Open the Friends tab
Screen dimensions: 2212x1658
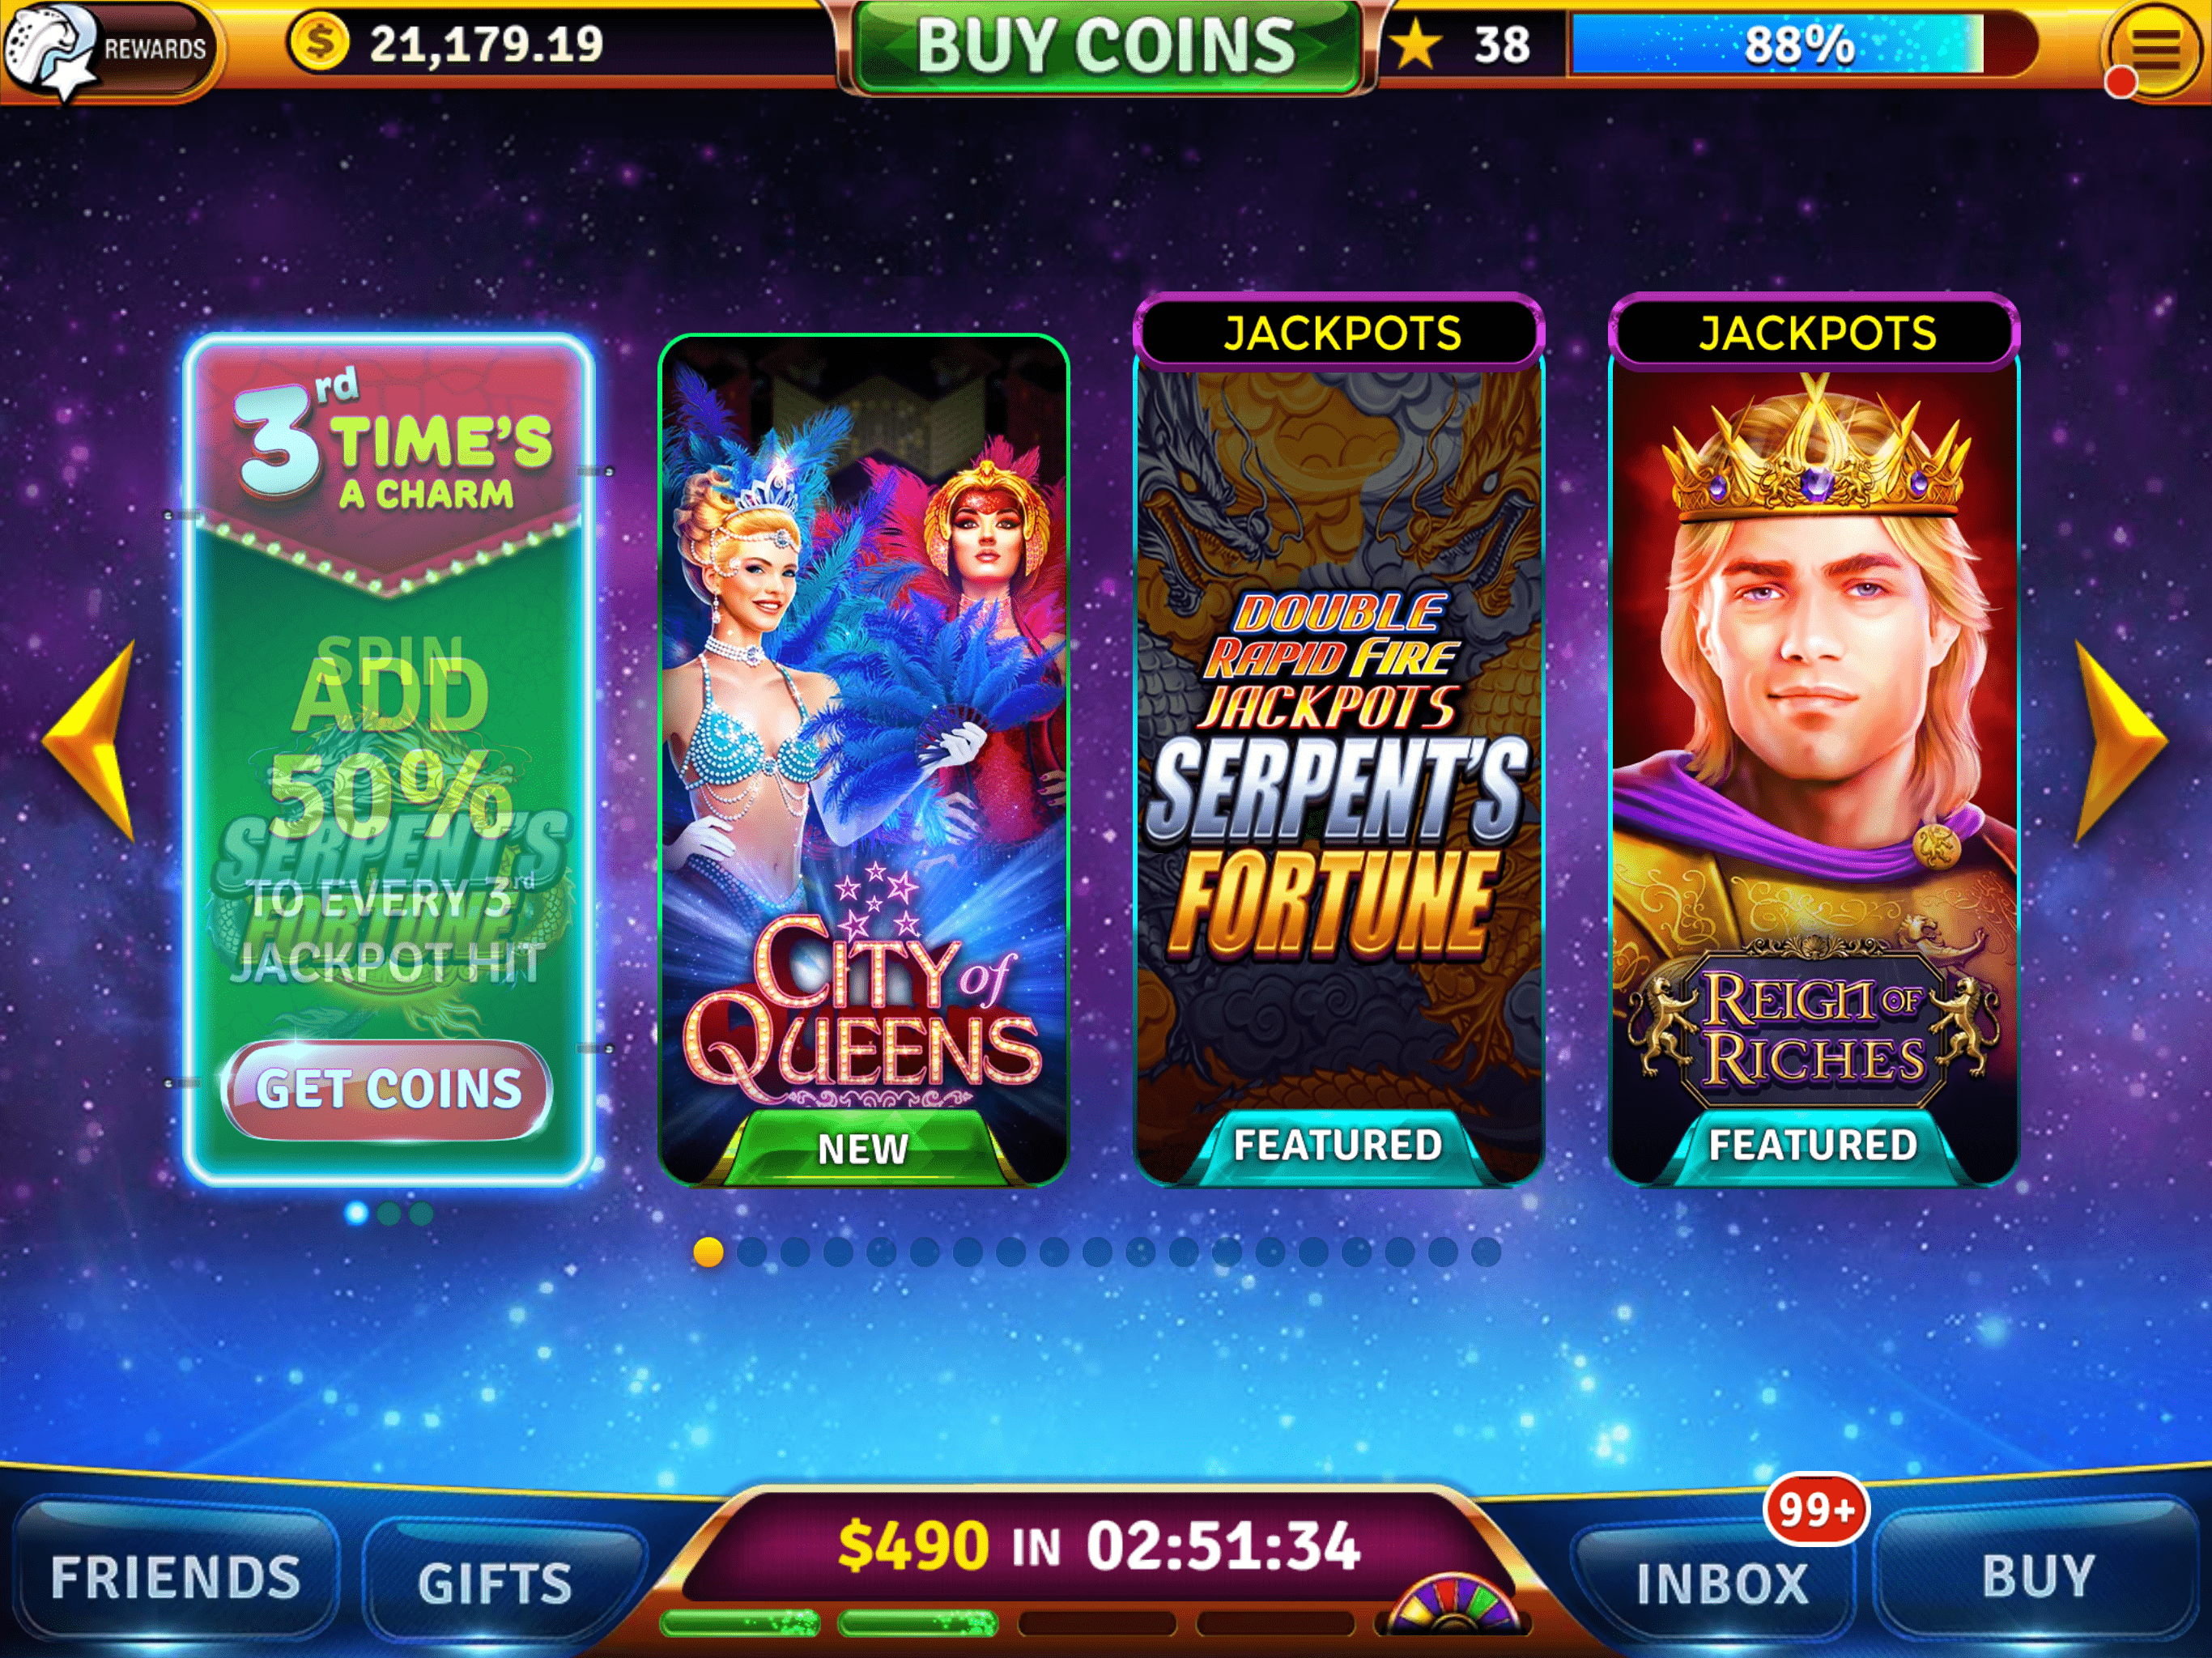click(176, 1577)
